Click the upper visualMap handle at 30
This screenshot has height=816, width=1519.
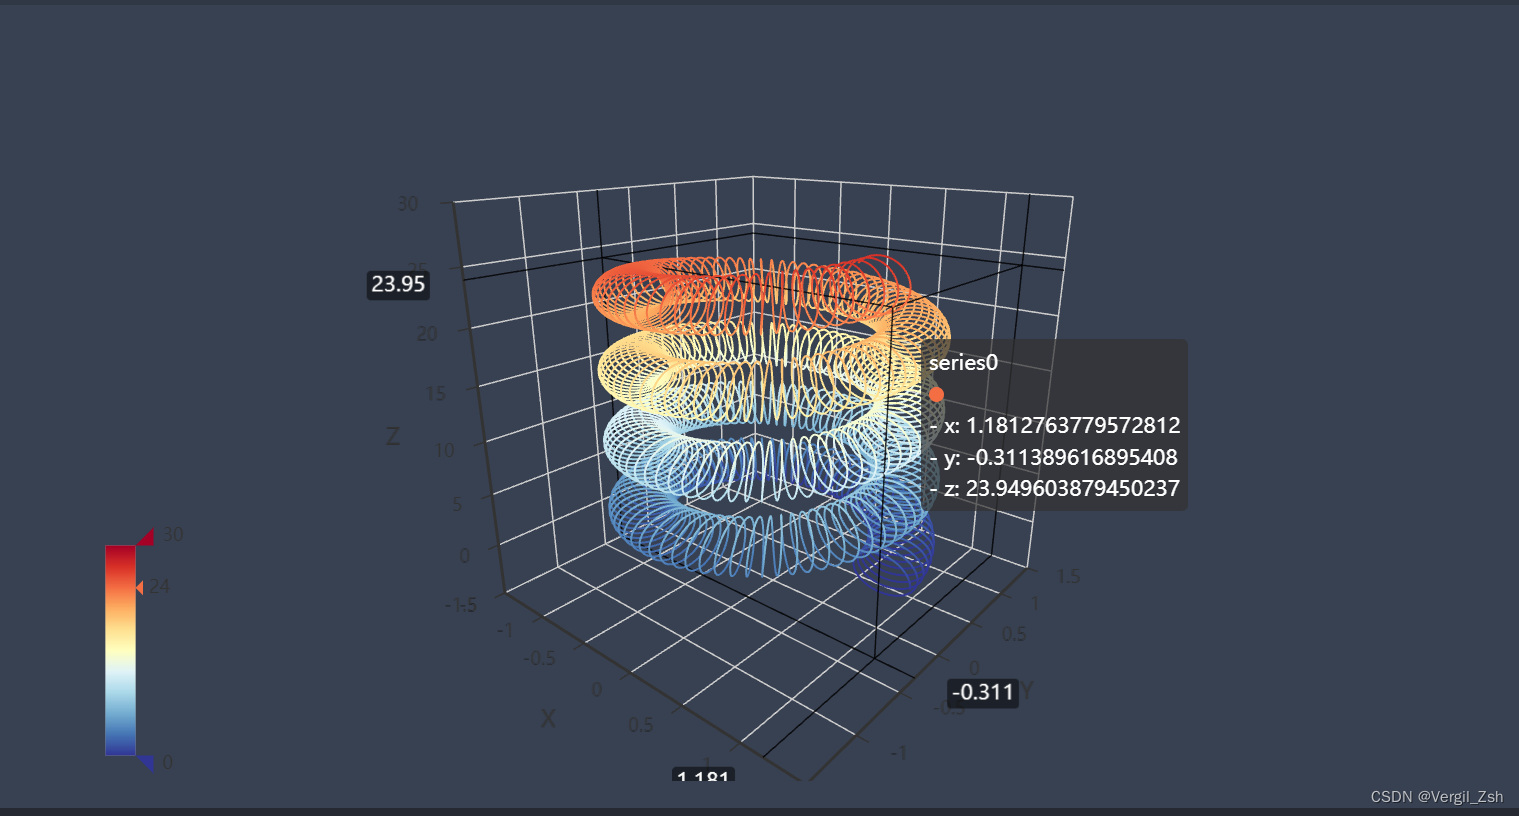[145, 537]
